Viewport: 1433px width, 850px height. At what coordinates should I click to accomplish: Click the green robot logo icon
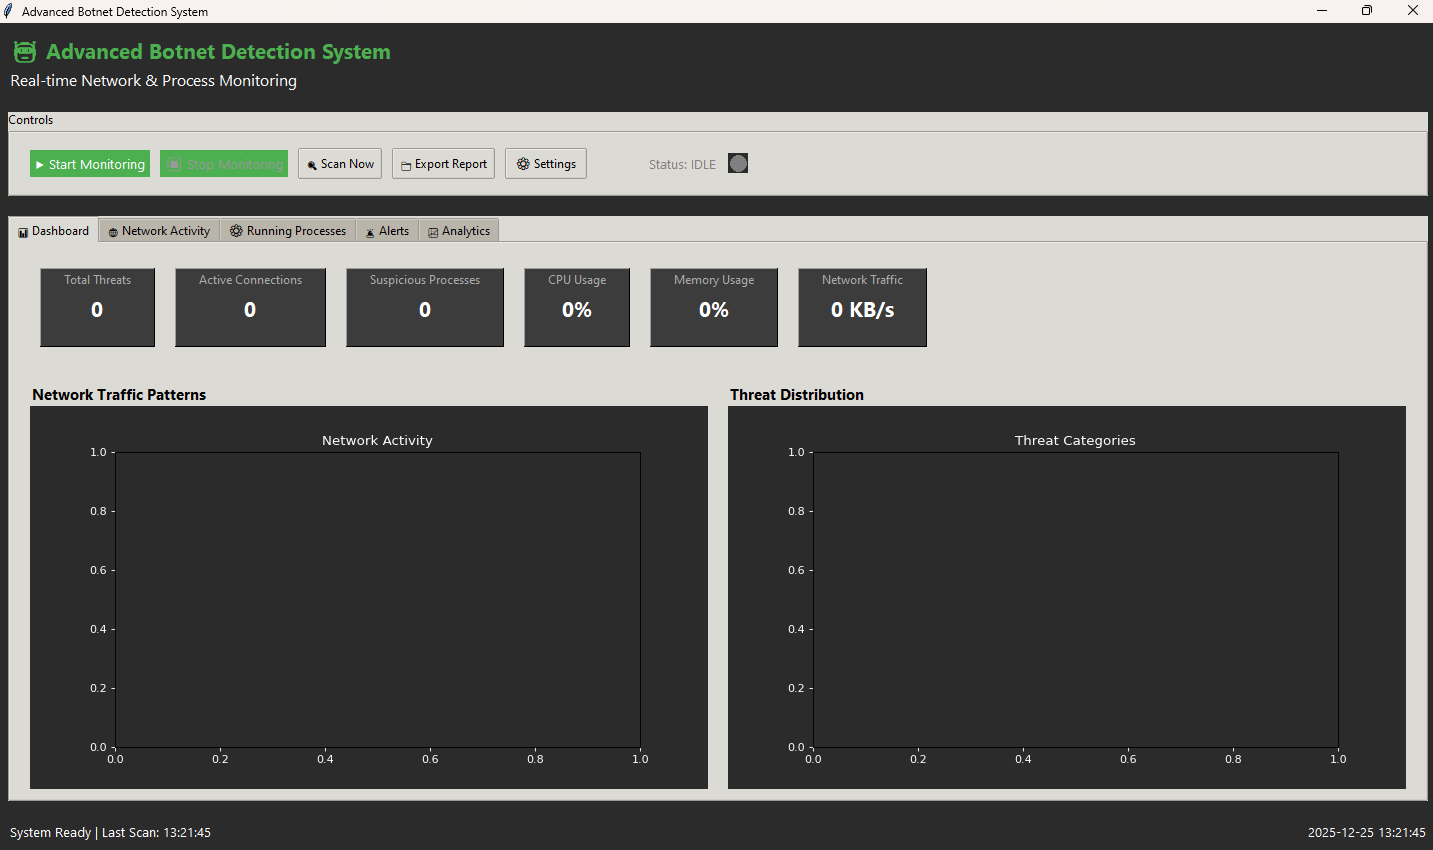[x=25, y=52]
